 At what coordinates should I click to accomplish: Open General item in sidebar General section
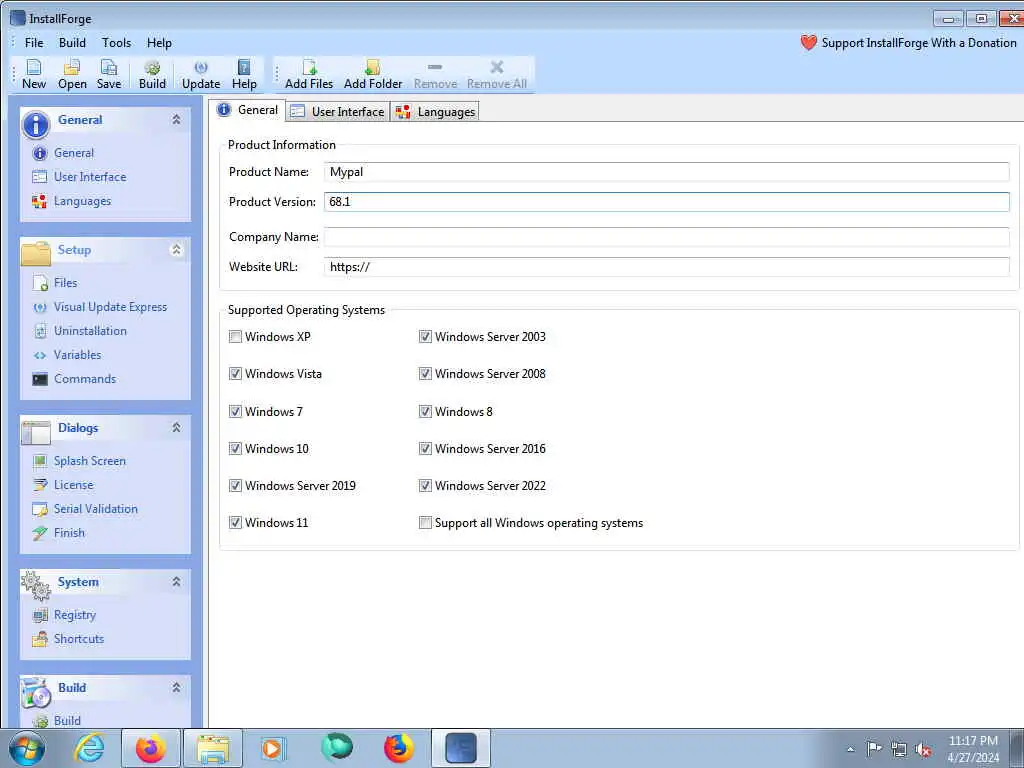click(x=63, y=153)
